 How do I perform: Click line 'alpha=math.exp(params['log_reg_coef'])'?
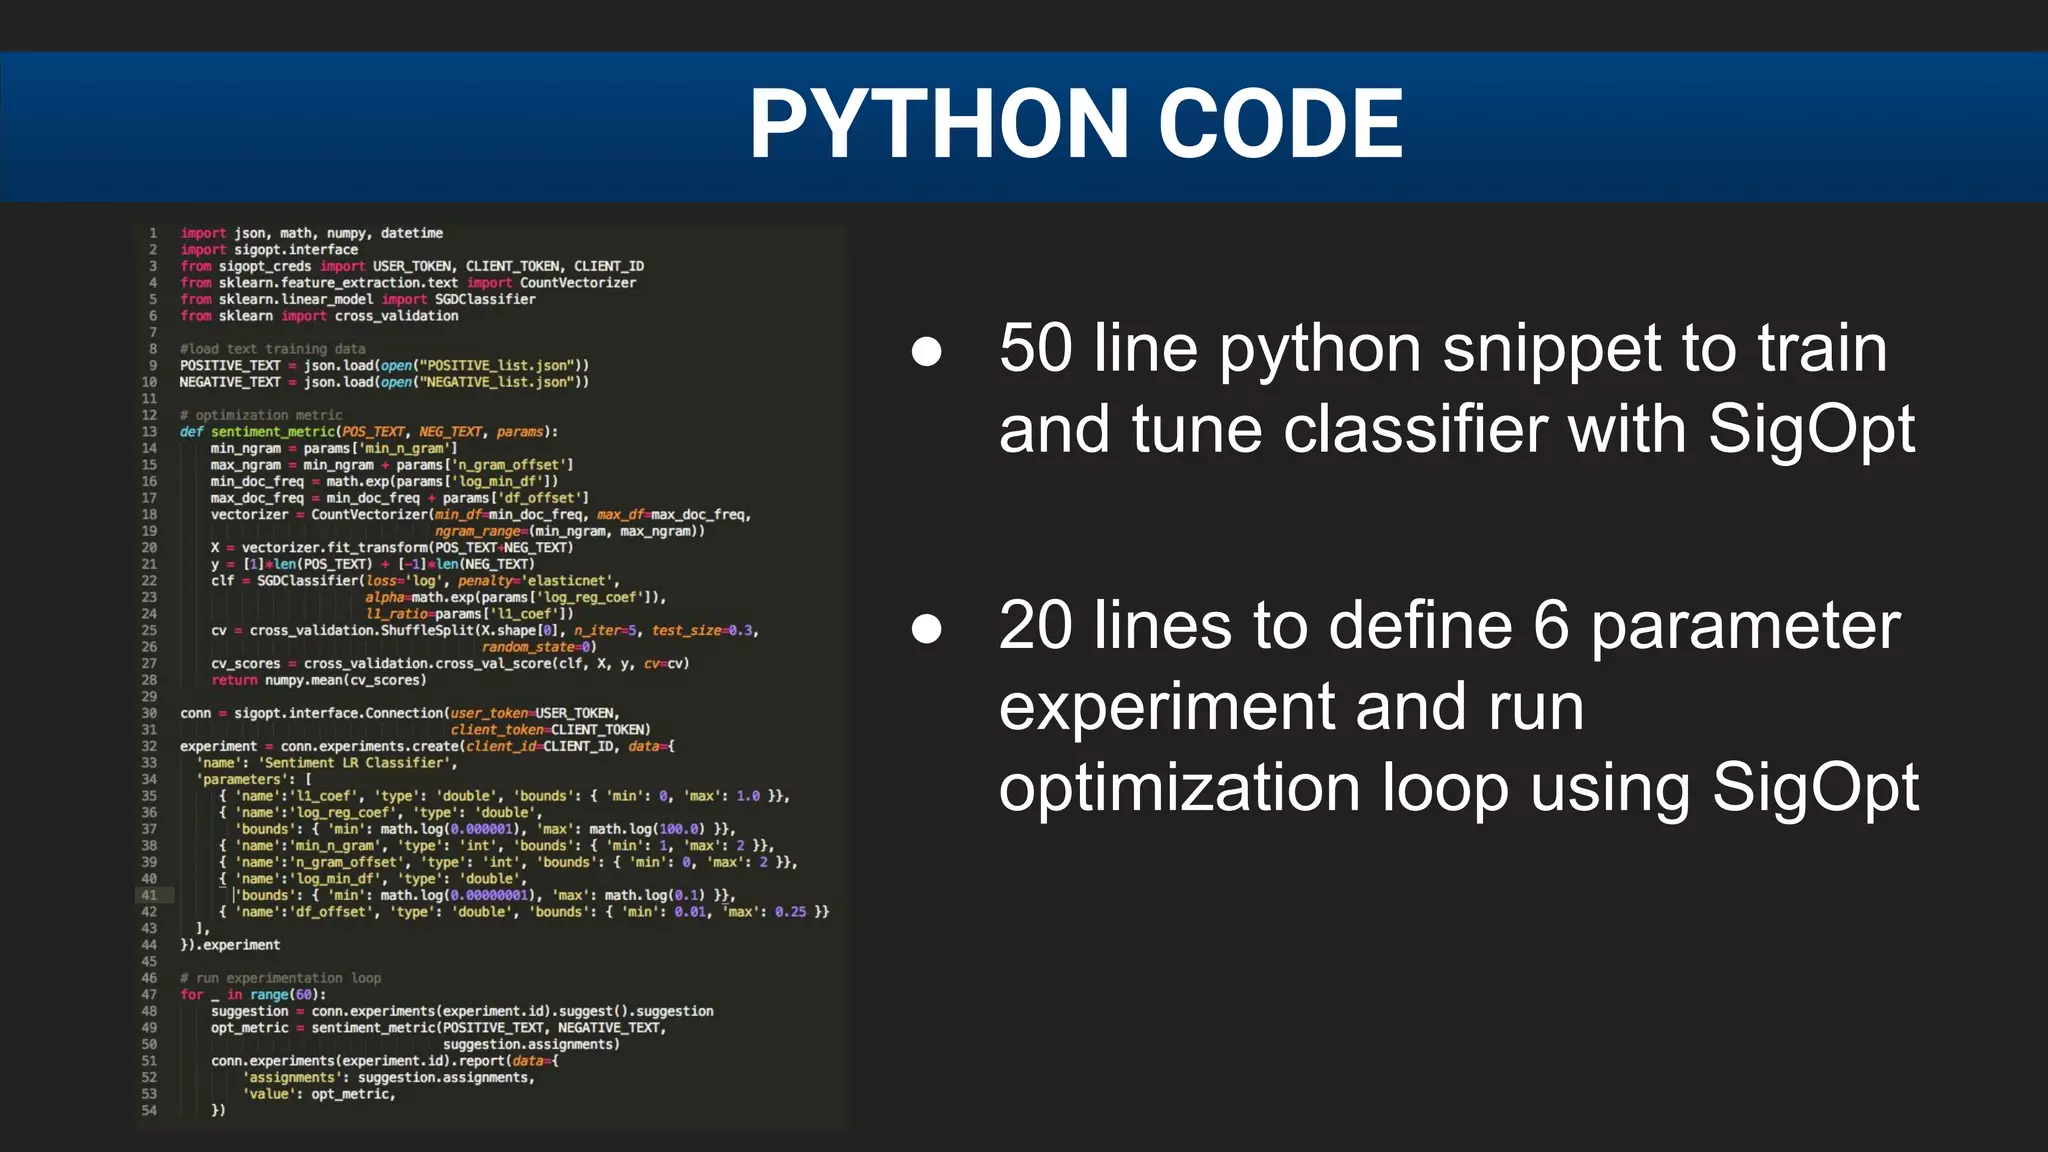pos(516,597)
